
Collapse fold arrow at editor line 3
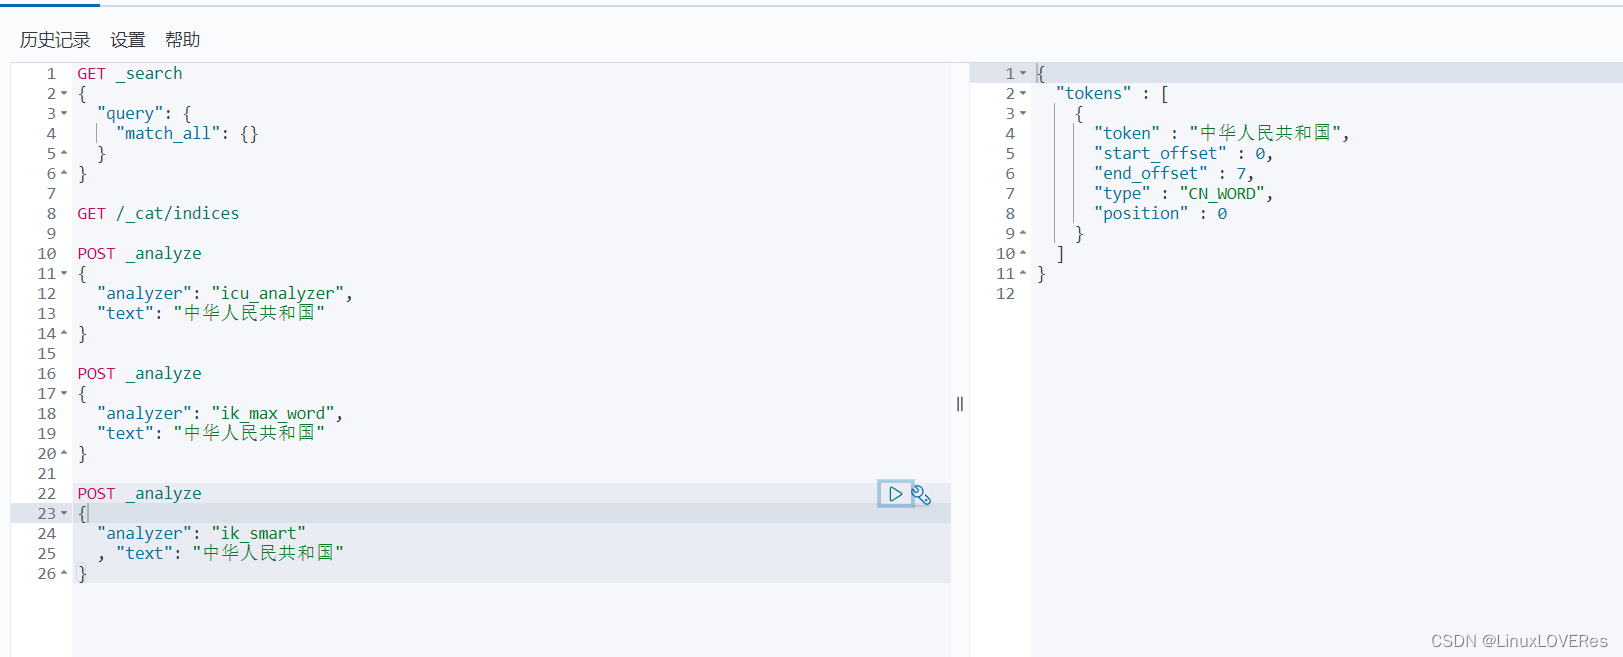64,114
